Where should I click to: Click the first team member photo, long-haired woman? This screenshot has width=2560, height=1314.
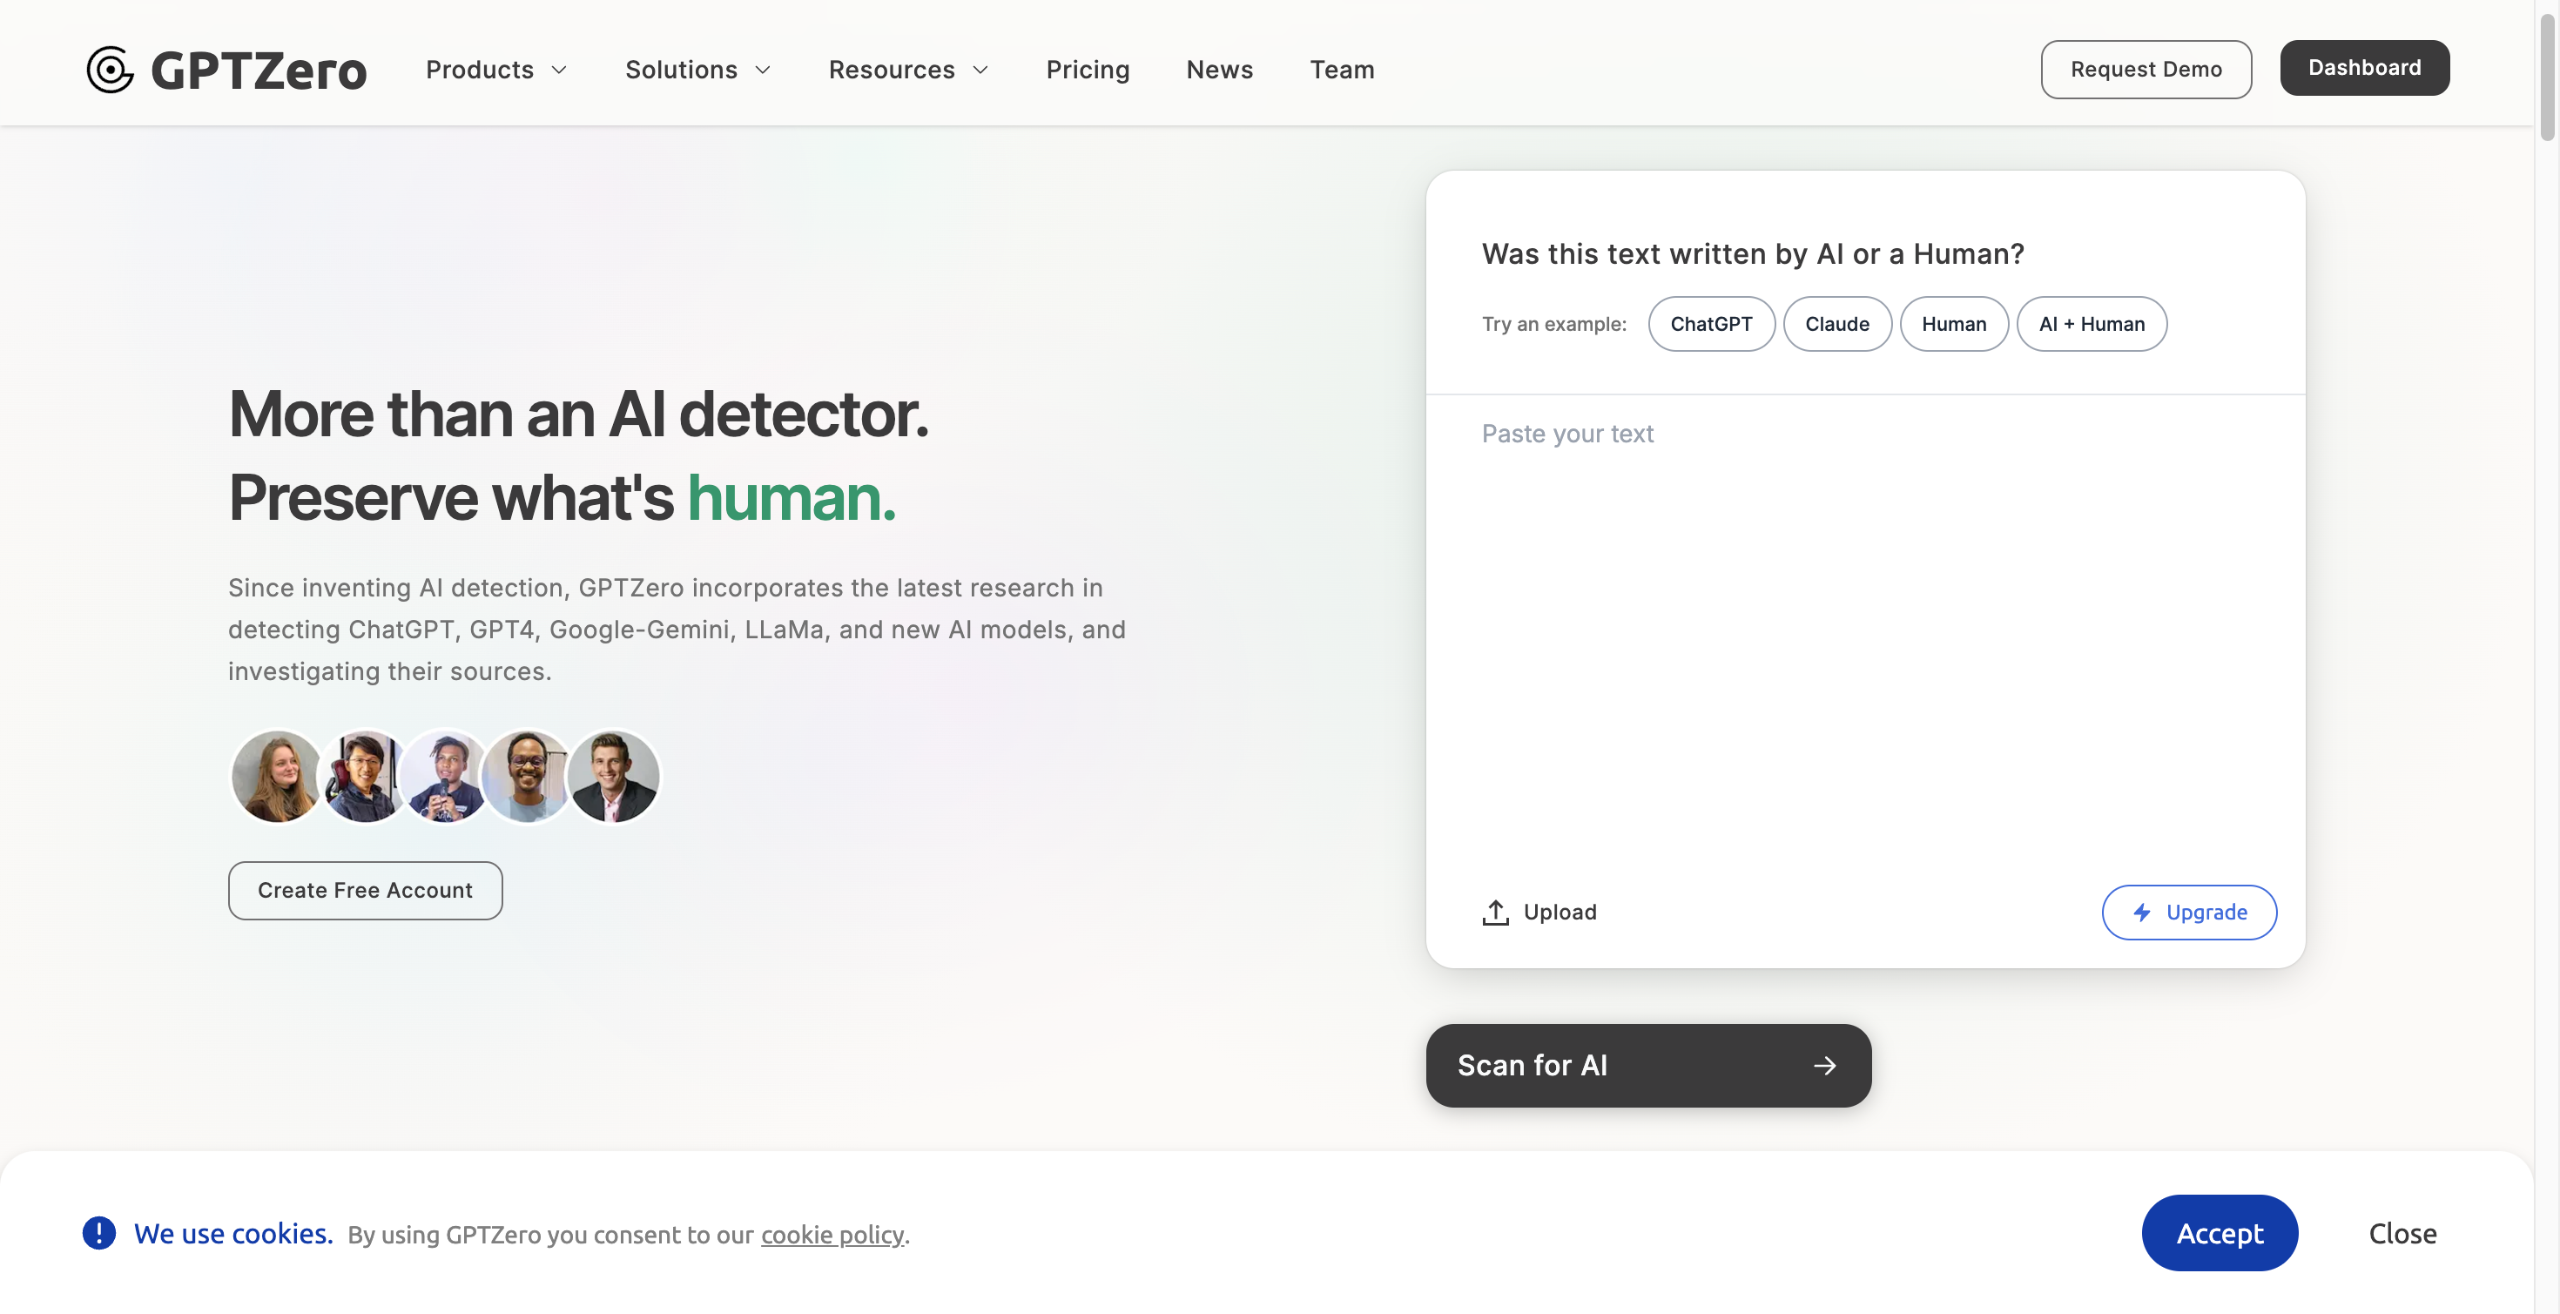coord(276,777)
